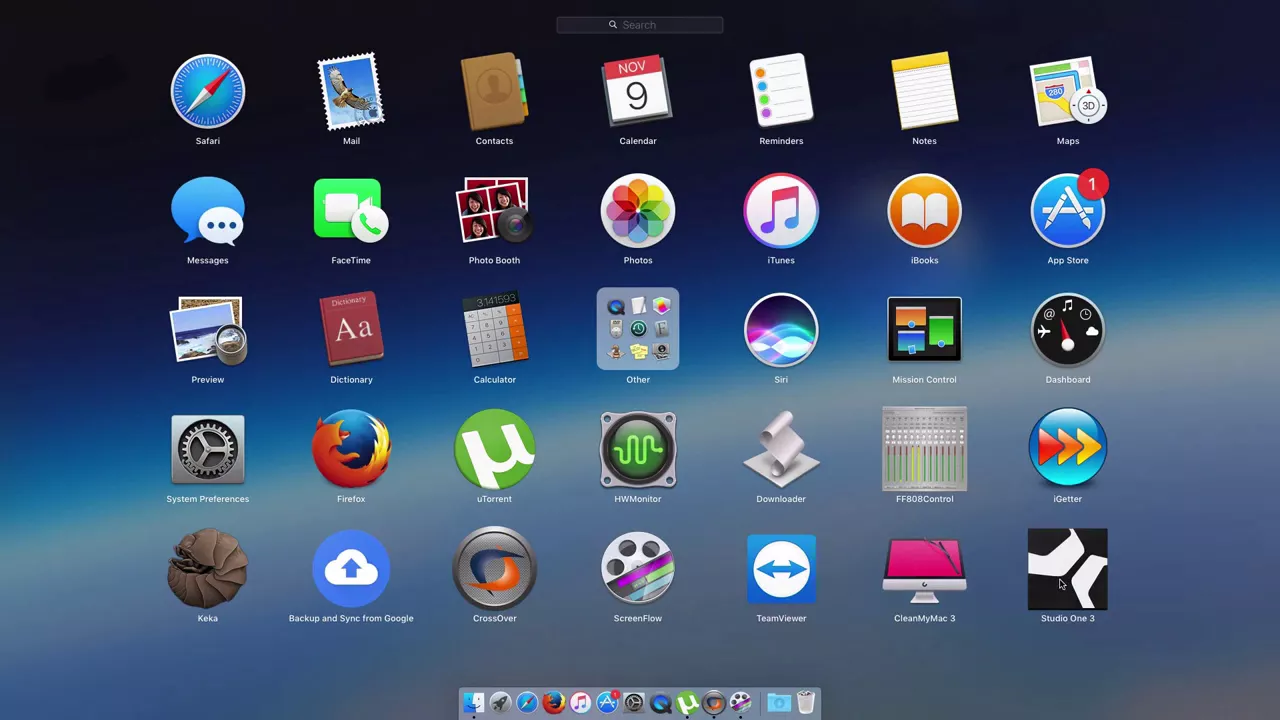Launch Studio One 3
The width and height of the screenshot is (1280, 720).
click(1067, 569)
